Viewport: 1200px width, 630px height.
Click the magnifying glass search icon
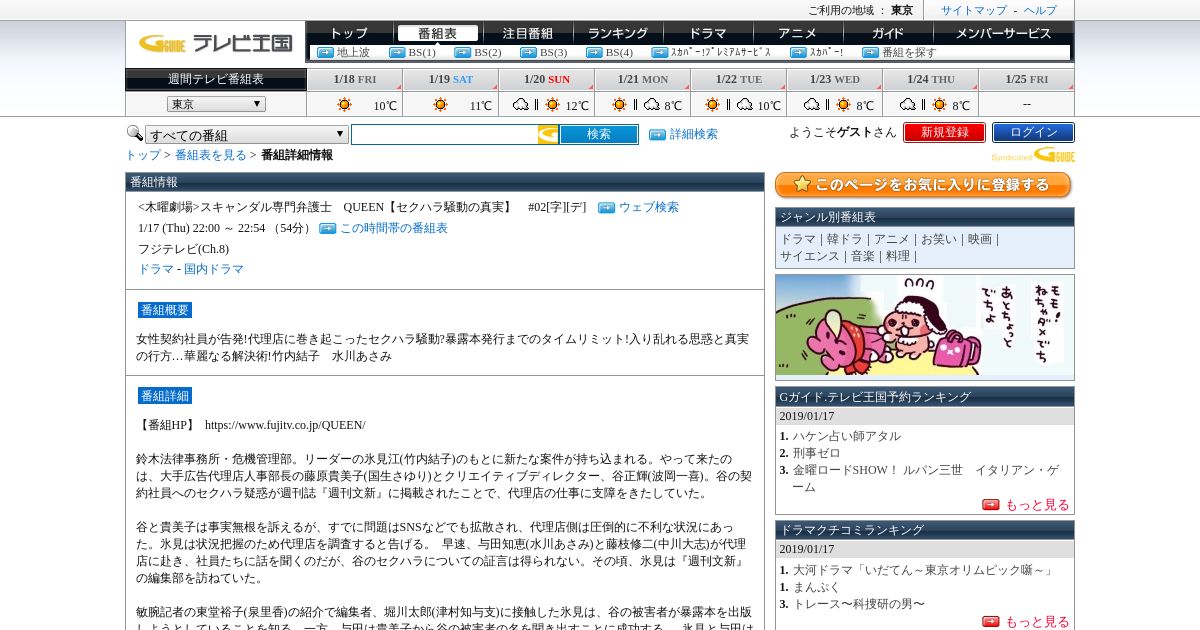click(x=134, y=133)
